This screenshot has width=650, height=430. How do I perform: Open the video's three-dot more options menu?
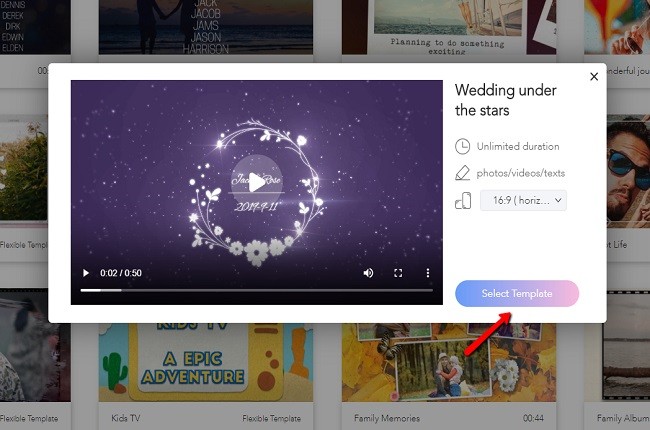pyautogui.click(x=428, y=273)
